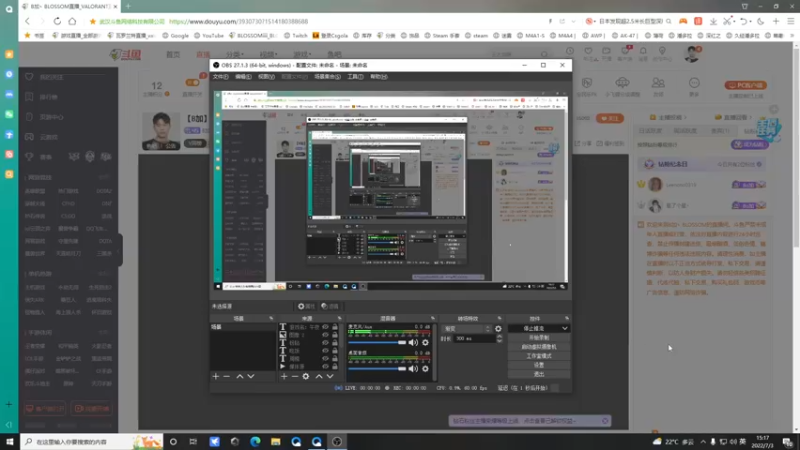Open OBS Help menu
The height and width of the screenshot is (450, 800).
(x=379, y=77)
